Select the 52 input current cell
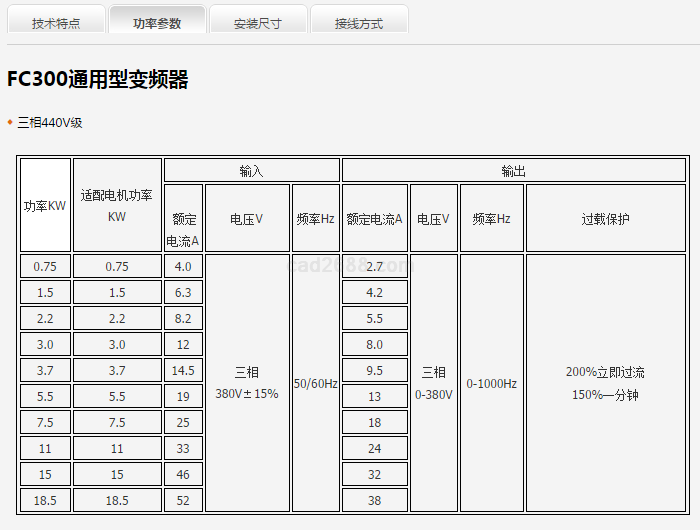Image resolution: width=700 pixels, height=530 pixels. click(x=183, y=500)
